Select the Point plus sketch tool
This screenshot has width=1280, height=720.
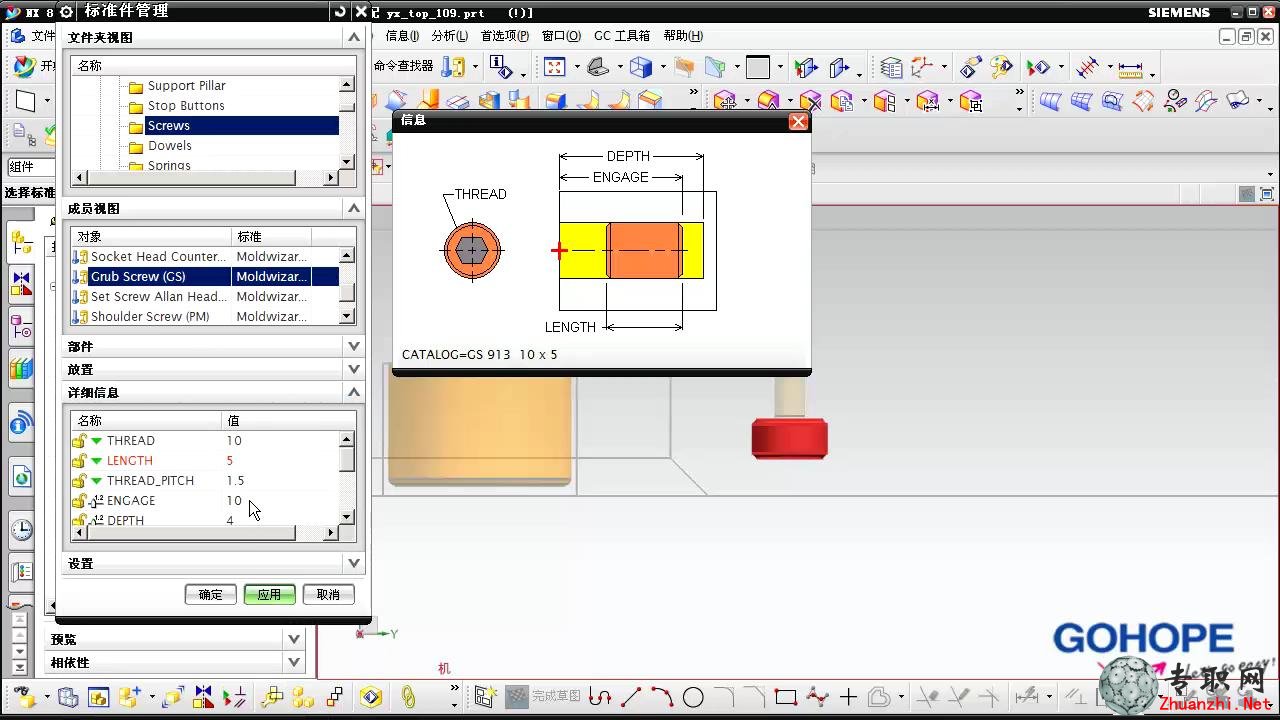coord(848,696)
